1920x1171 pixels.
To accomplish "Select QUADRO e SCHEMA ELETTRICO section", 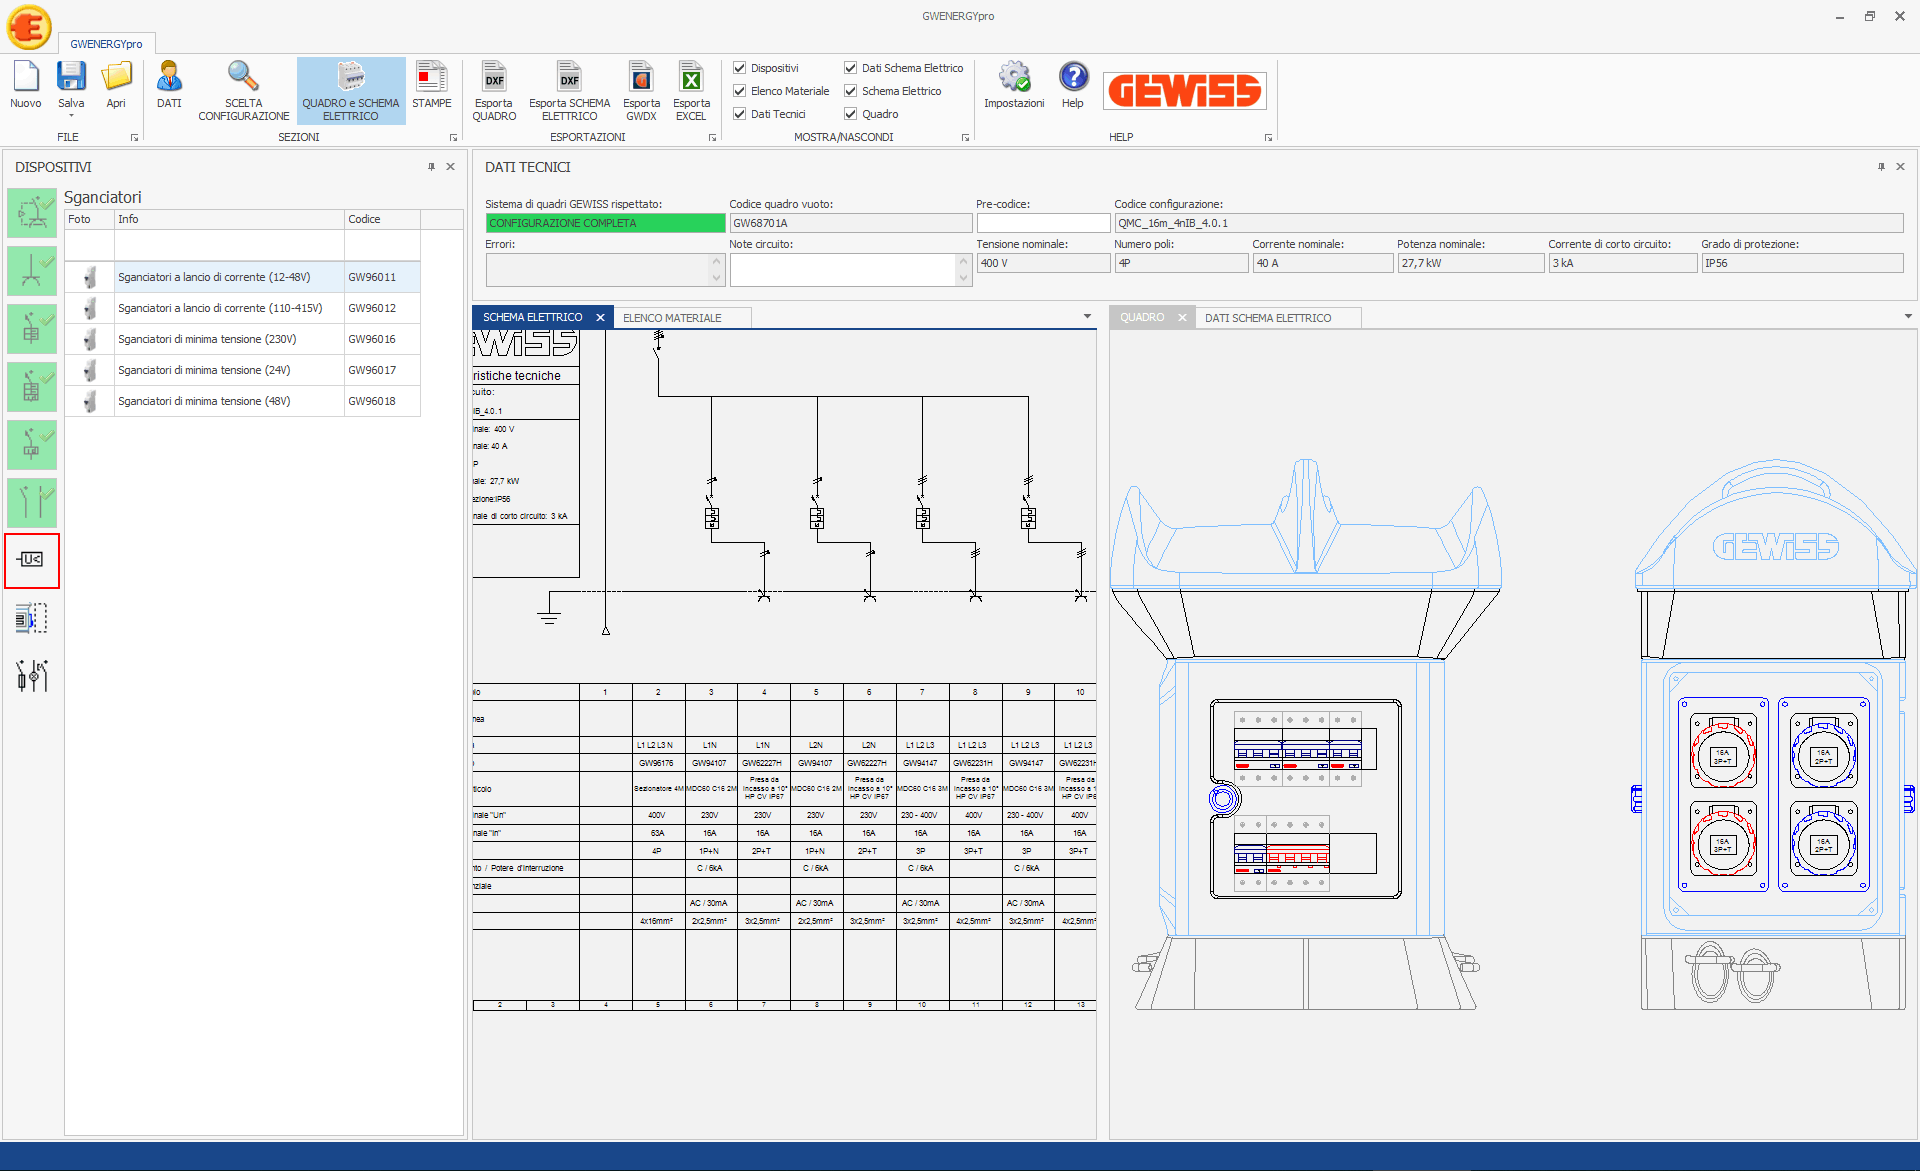I will pos(351,91).
